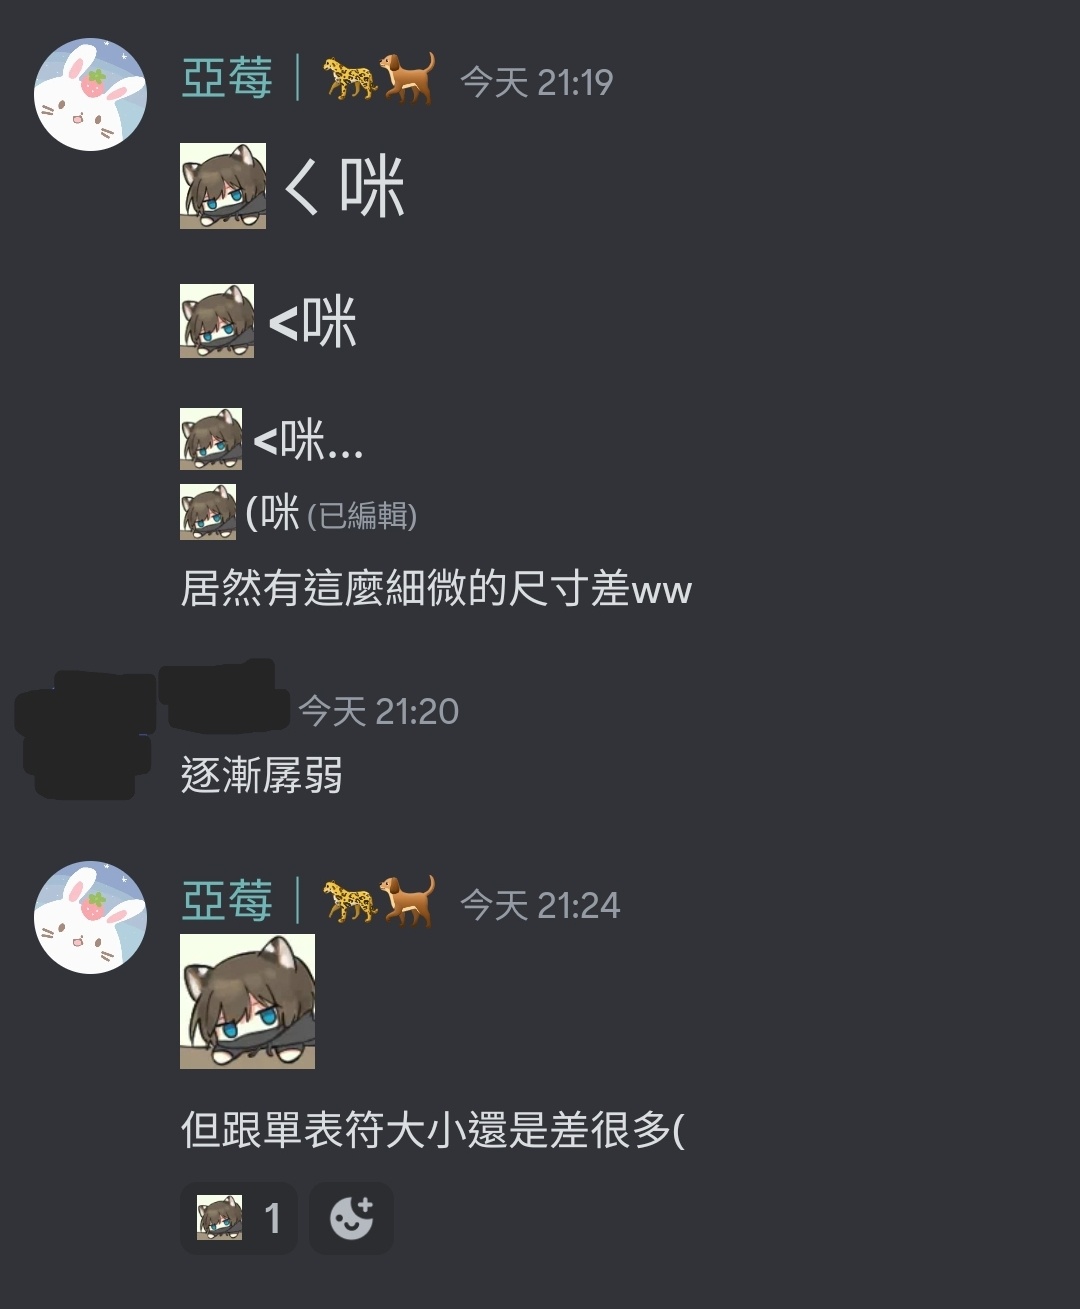Open the large cat-ear emoji image at 21:24
This screenshot has height=1309, width=1080.
pyautogui.click(x=247, y=1001)
